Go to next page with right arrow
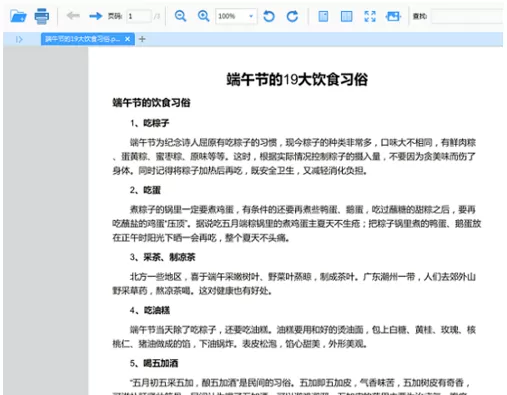This screenshot has width=507, height=395. pos(96,16)
